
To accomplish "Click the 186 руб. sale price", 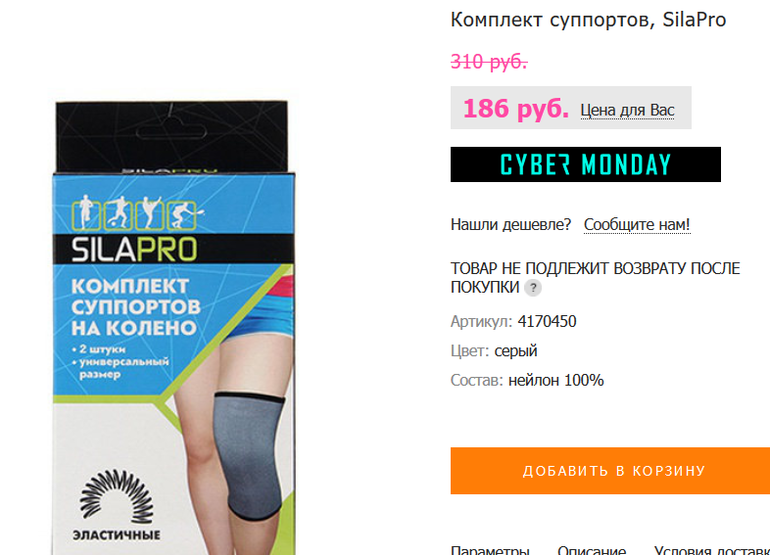I will click(x=516, y=108).
